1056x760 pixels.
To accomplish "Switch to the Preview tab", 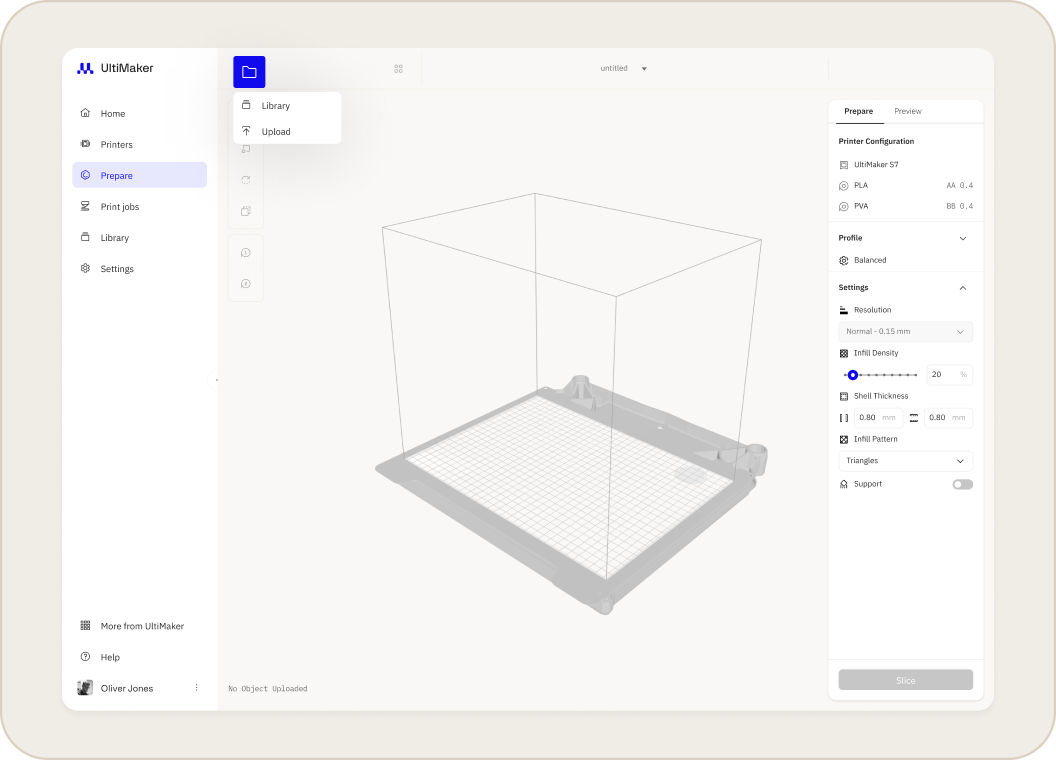I will coord(908,111).
